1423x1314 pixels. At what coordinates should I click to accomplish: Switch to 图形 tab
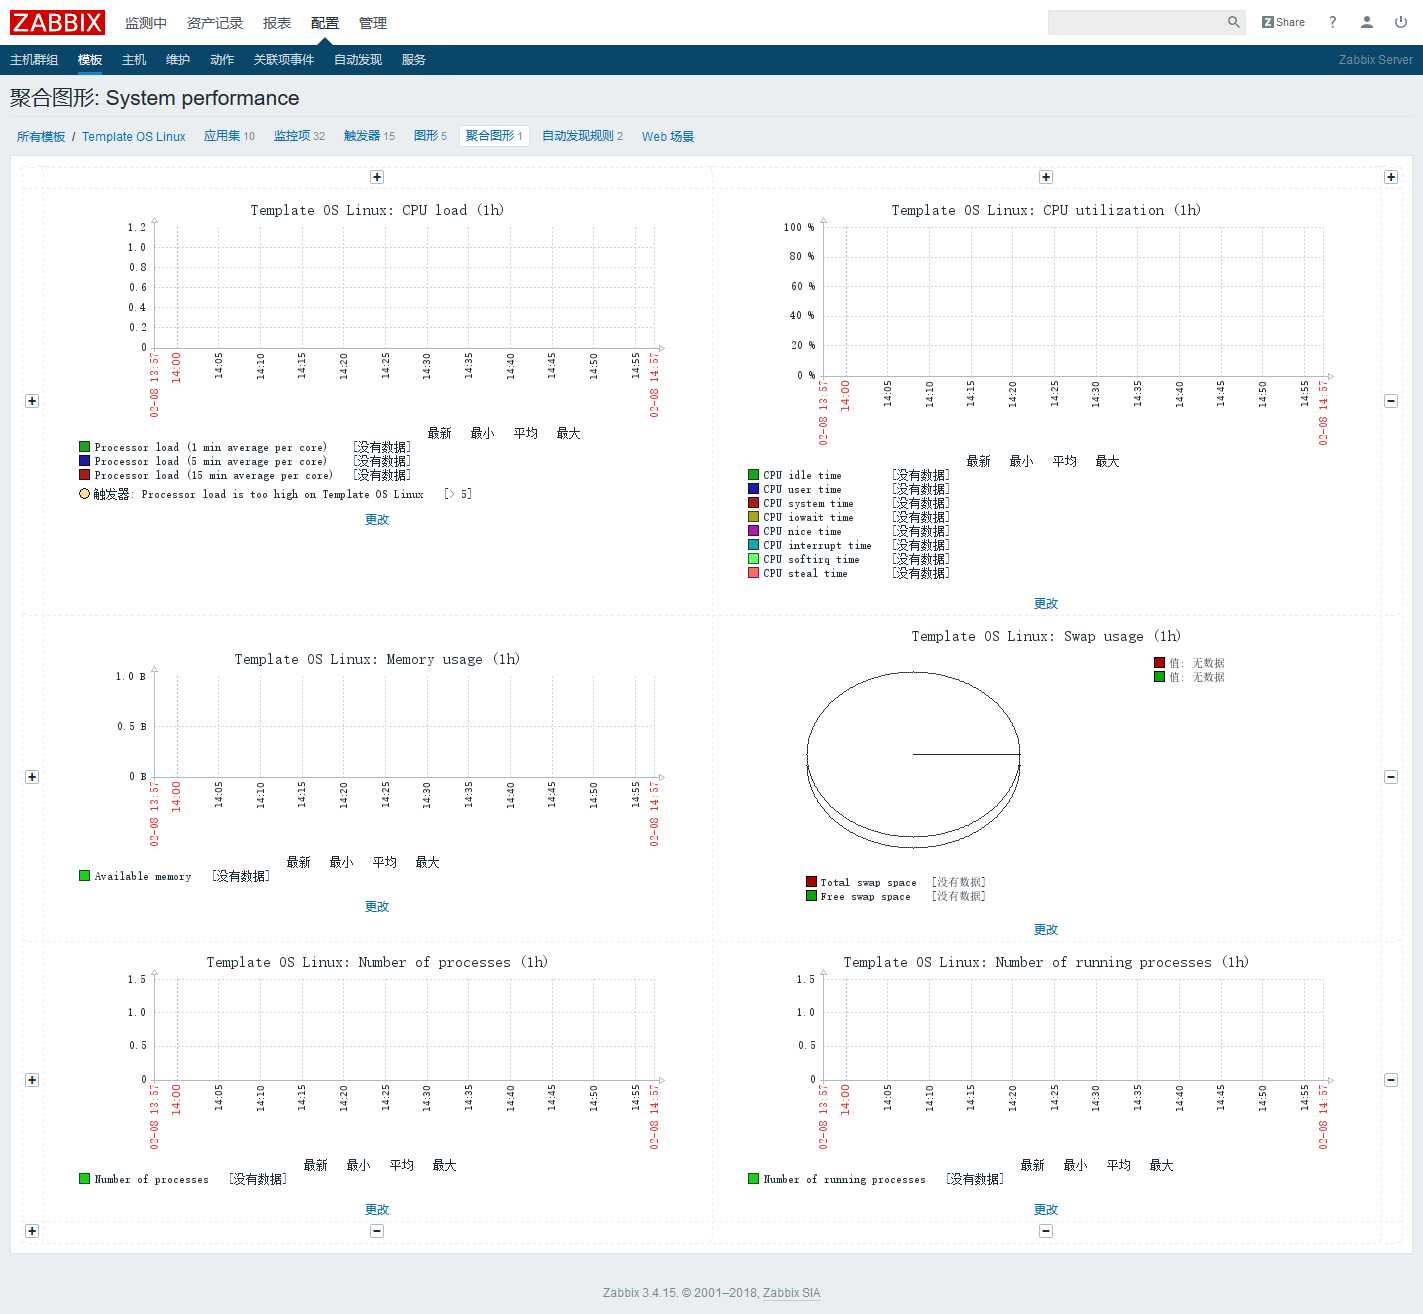[426, 136]
